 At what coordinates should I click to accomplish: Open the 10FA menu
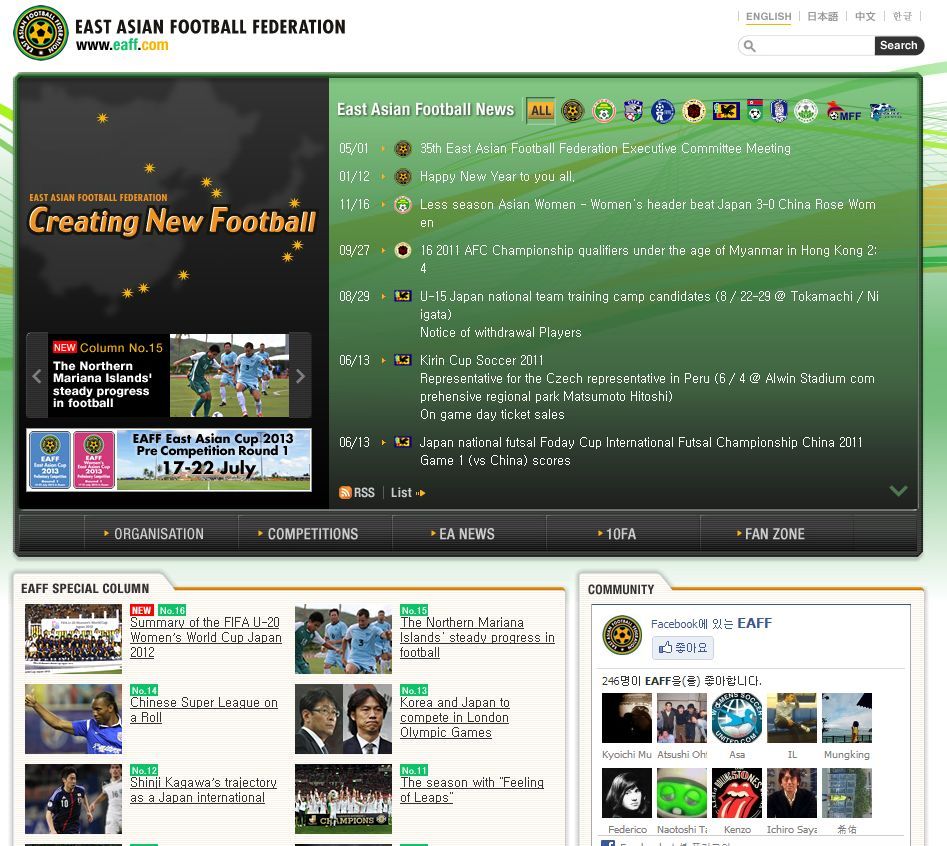(x=623, y=534)
